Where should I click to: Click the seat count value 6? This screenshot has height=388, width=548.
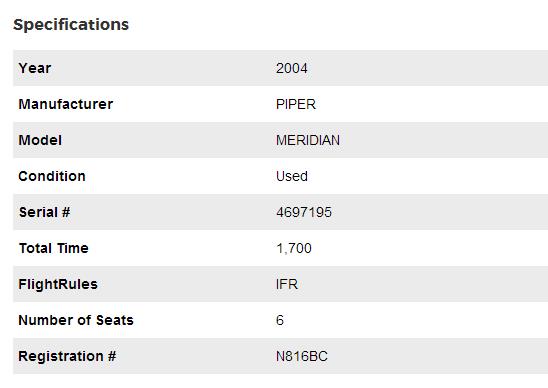(x=280, y=320)
